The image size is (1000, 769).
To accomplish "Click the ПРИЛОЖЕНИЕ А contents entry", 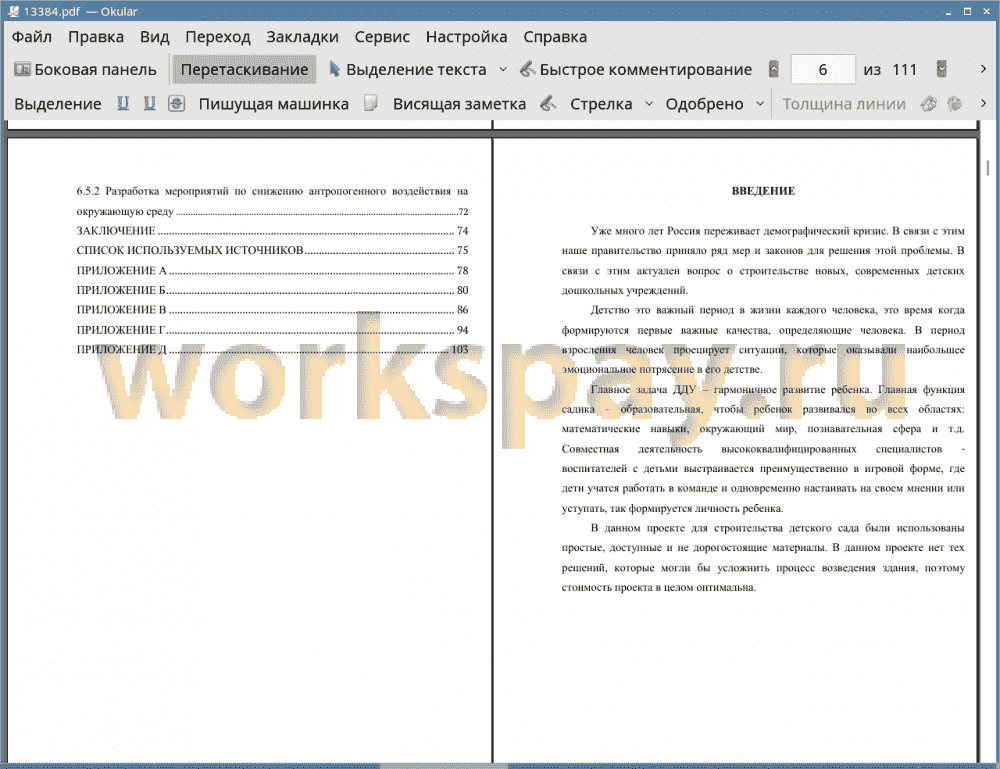I will tap(272, 270).
